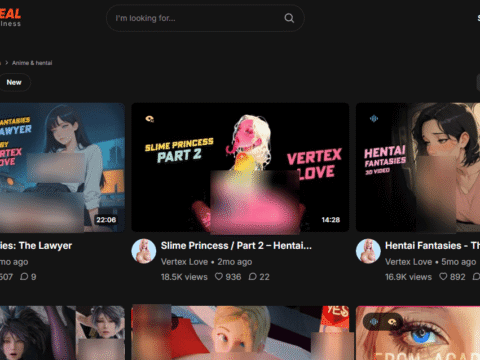Open Vertex Love channel under Slime Princess
Image resolution: width=480 pixels, height=360 pixels.
[x=184, y=262]
